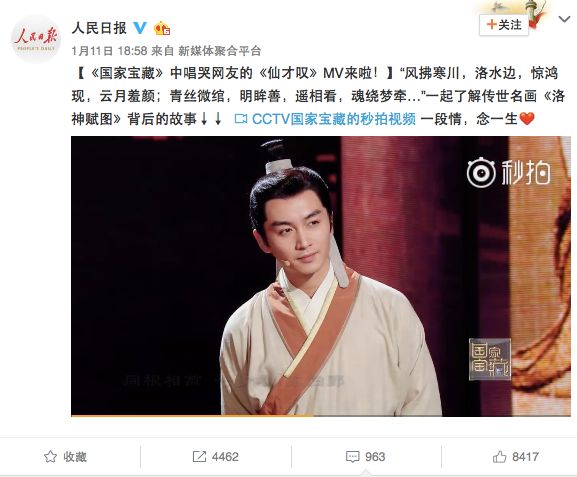The image size is (577, 477).
Task: Seek along the orange video progress bar
Action: tap(321, 416)
